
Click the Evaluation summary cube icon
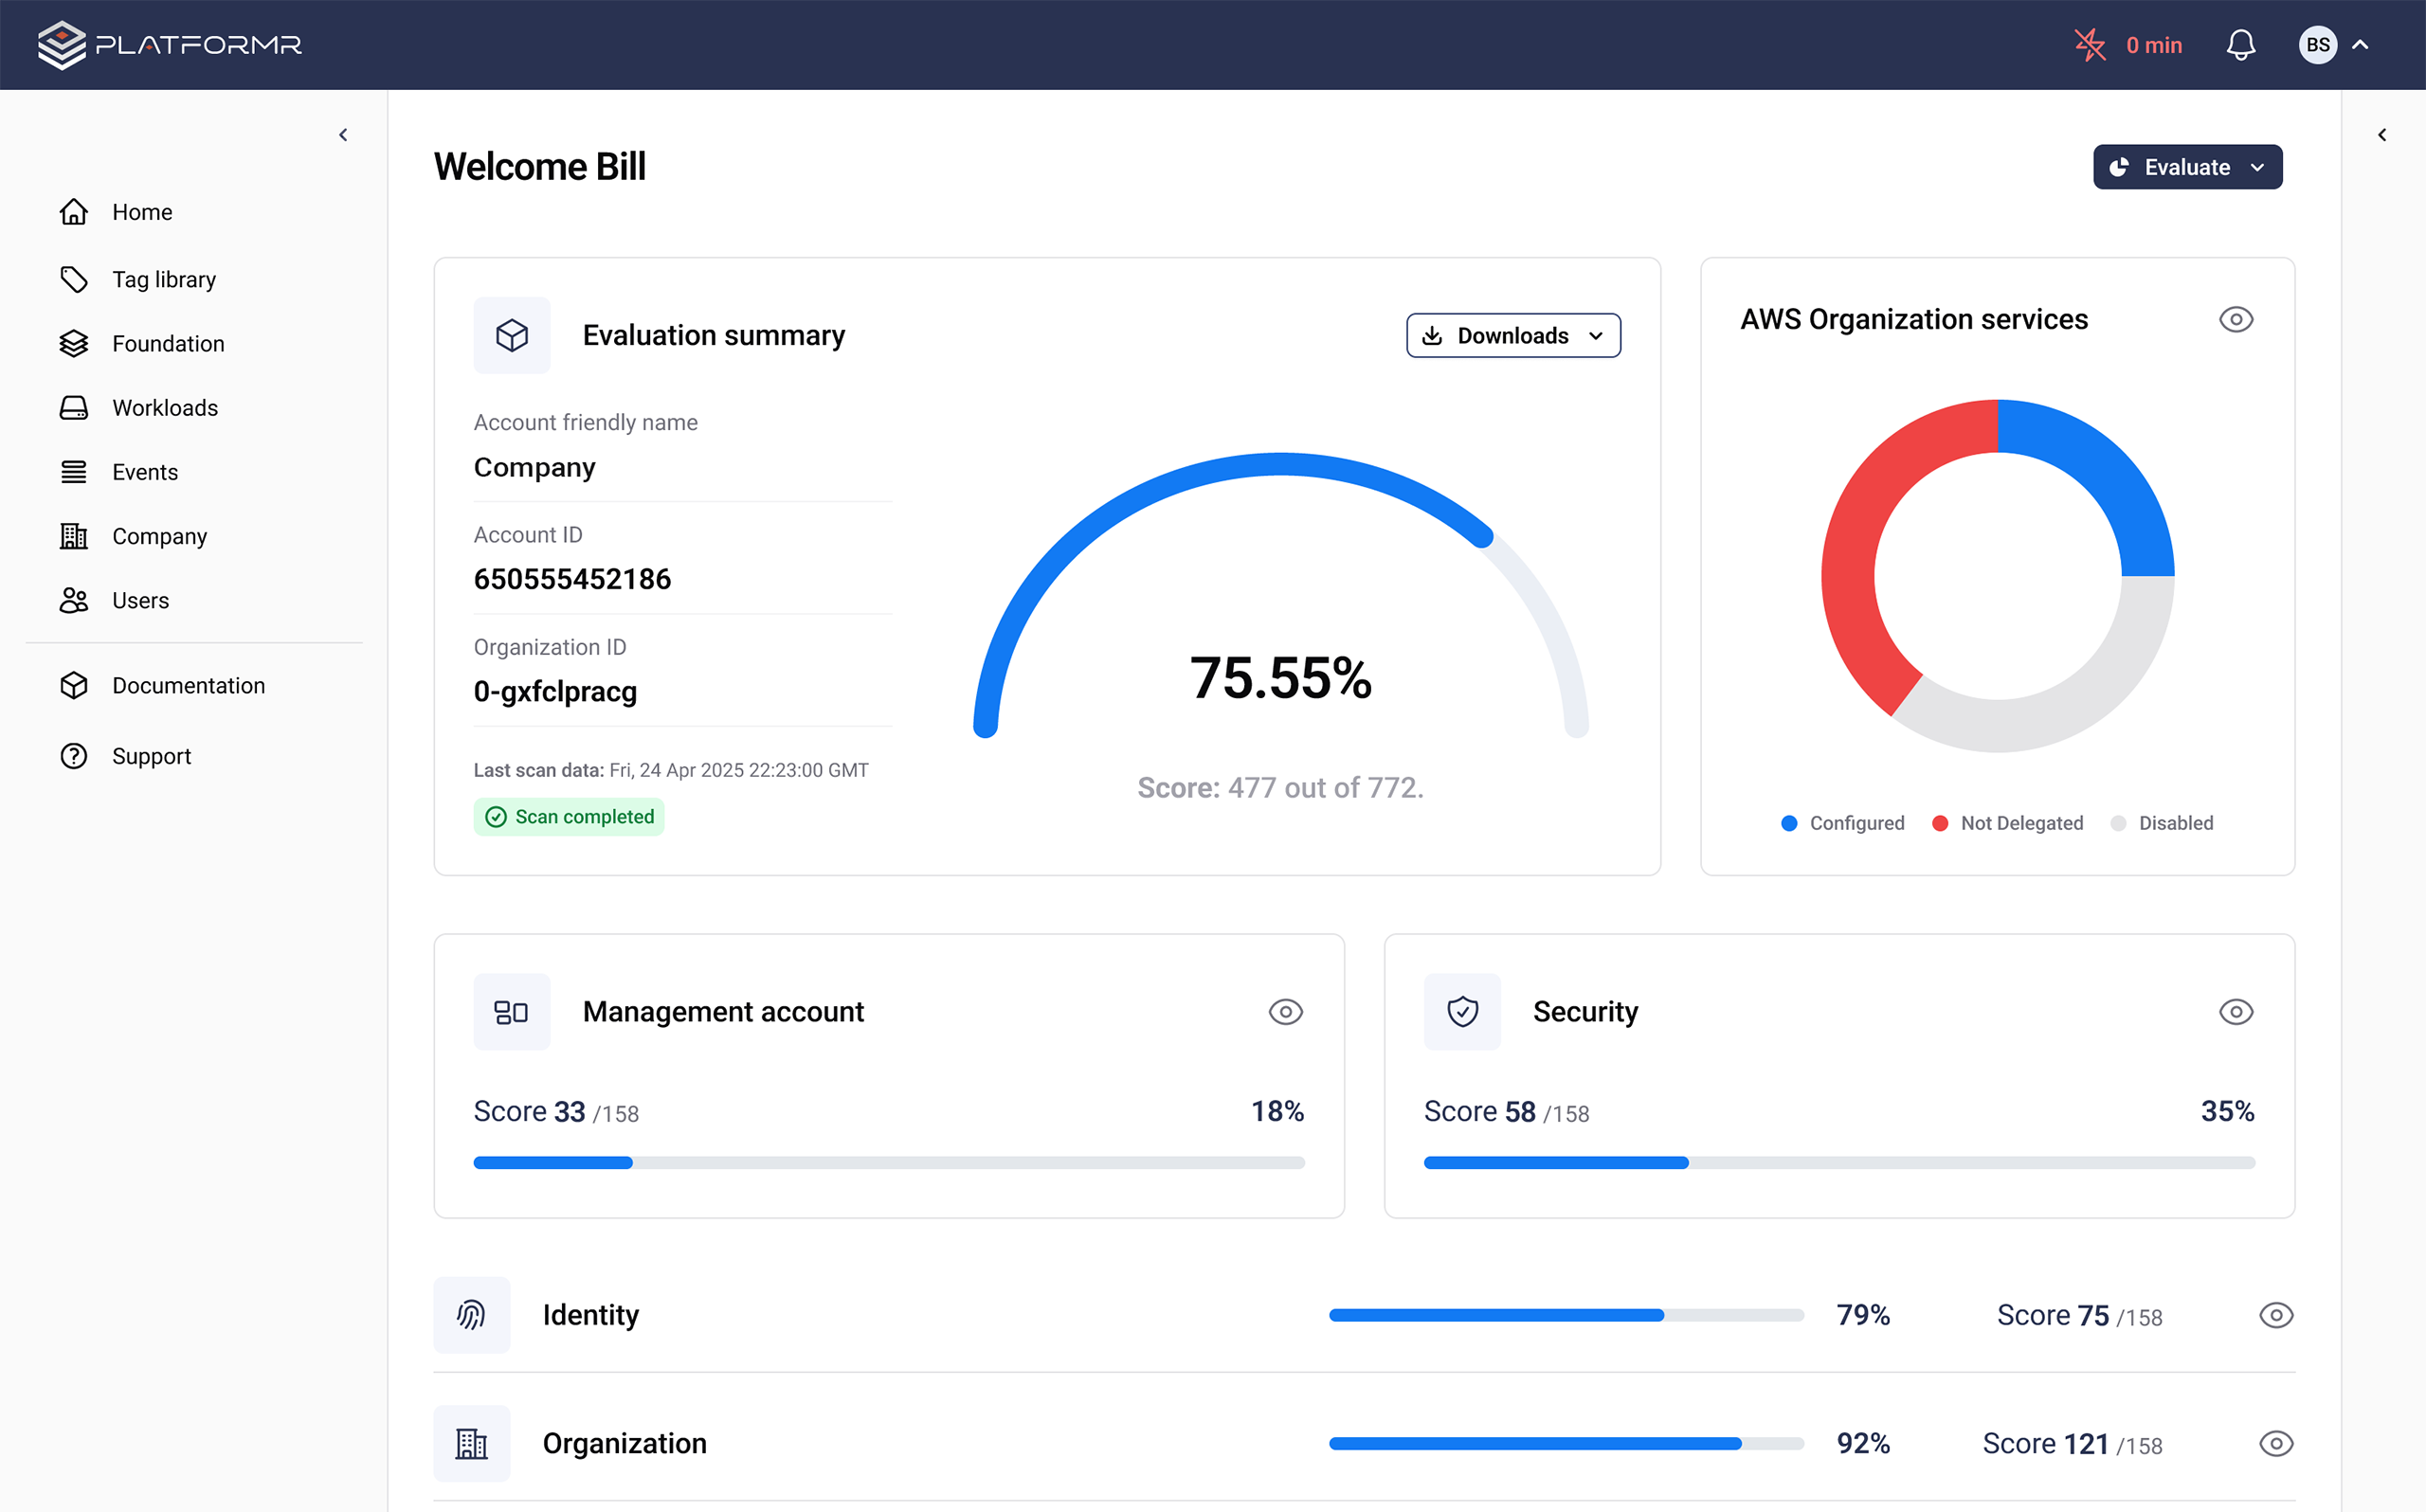[512, 335]
